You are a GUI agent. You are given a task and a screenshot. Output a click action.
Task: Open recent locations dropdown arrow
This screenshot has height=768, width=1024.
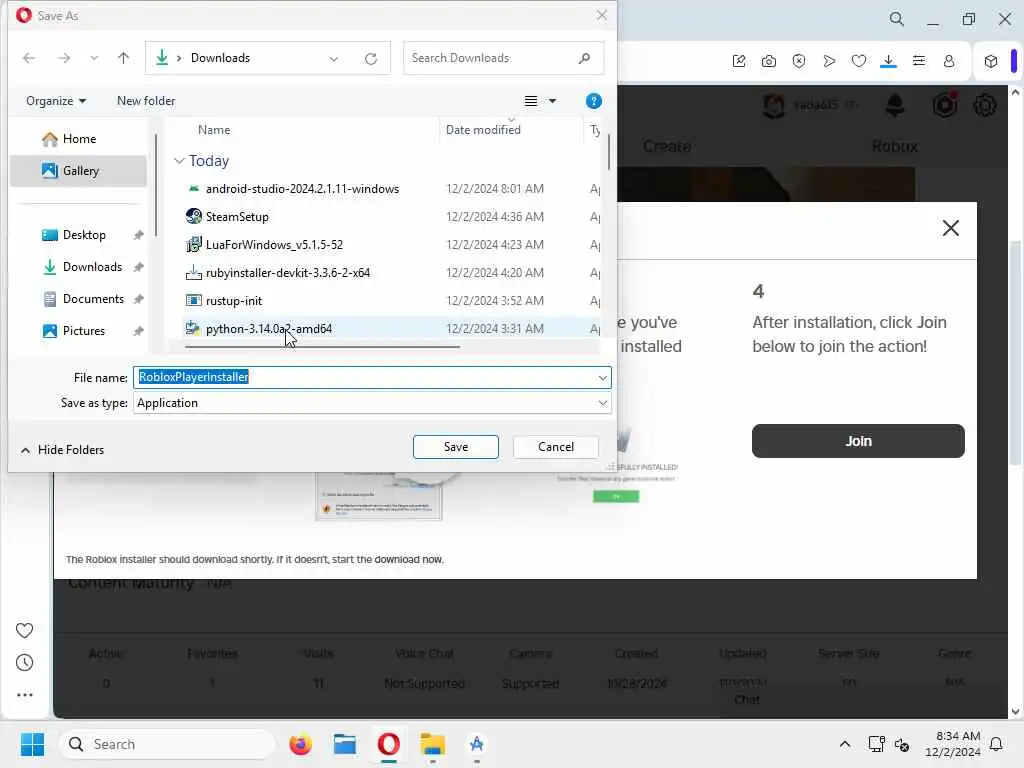[94, 58]
